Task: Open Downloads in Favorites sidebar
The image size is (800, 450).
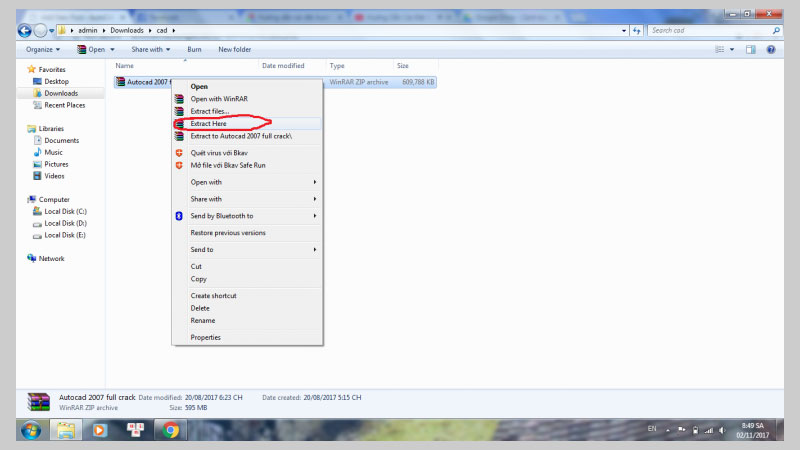Action: click(60, 93)
